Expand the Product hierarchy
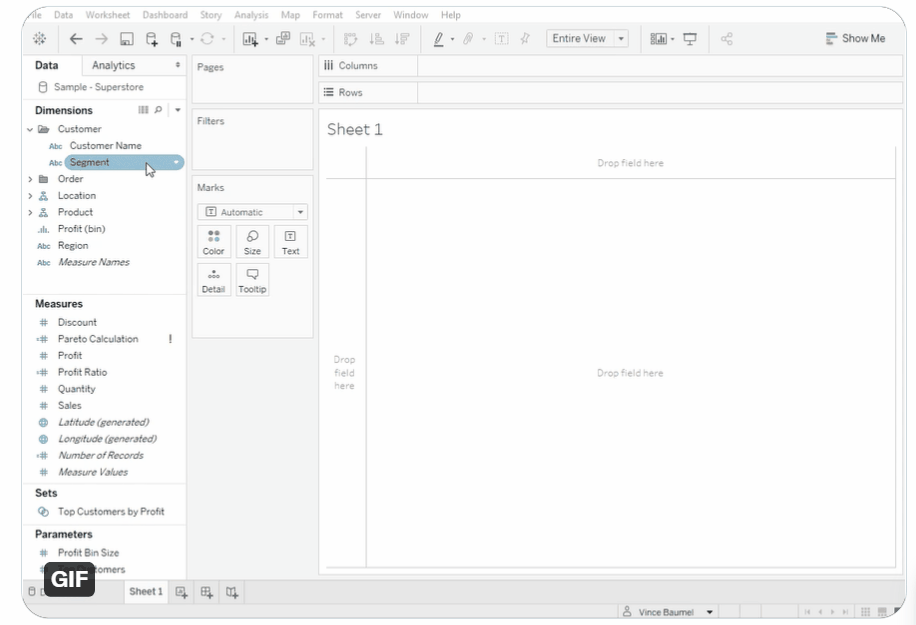 point(30,213)
